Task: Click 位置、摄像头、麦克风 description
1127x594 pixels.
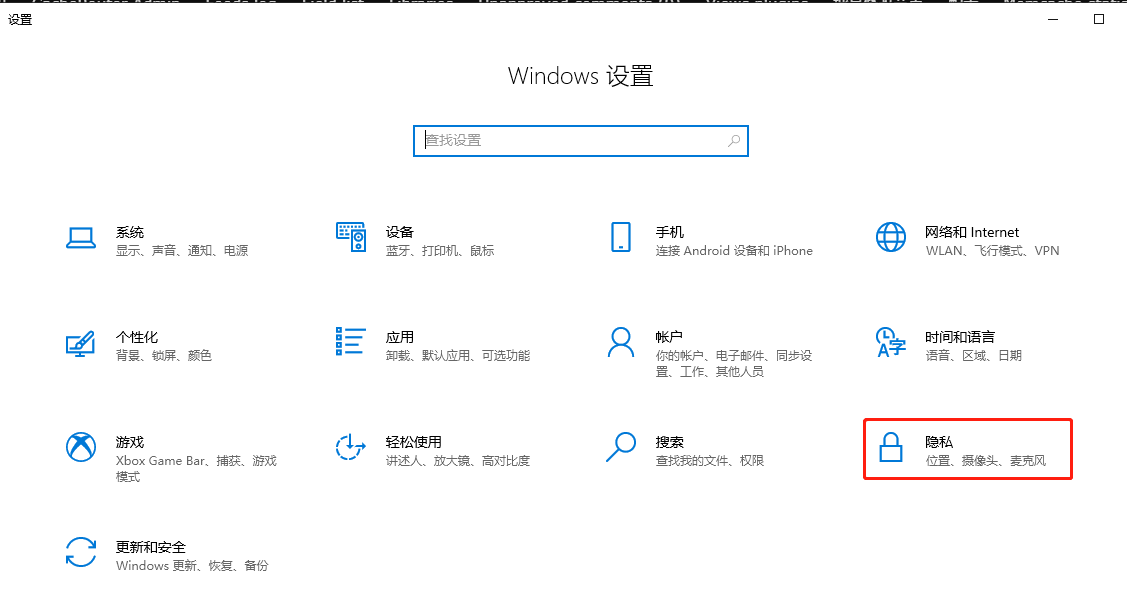Action: pyautogui.click(x=985, y=461)
